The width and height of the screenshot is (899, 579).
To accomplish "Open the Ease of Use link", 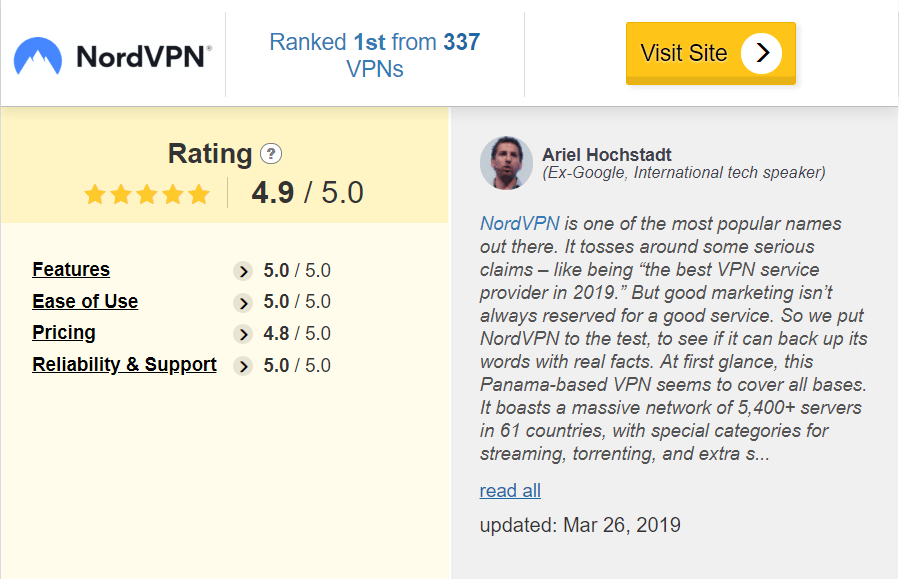I will [x=85, y=302].
